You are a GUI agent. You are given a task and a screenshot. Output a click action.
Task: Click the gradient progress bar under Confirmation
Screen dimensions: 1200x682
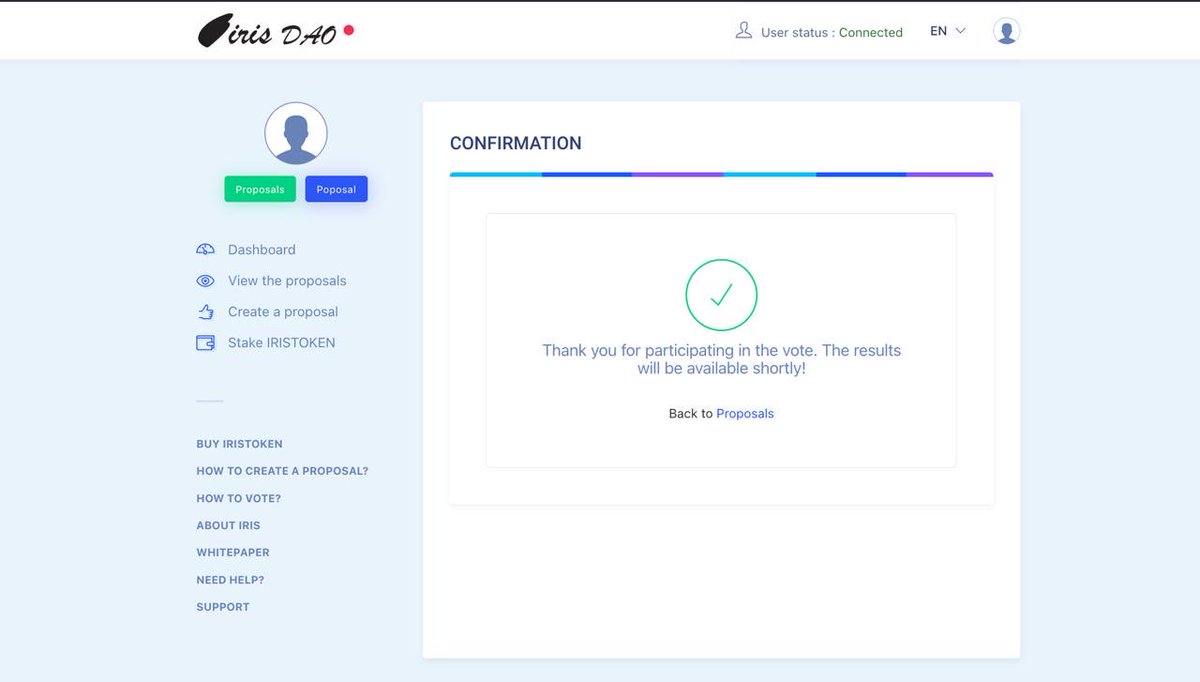click(x=721, y=174)
